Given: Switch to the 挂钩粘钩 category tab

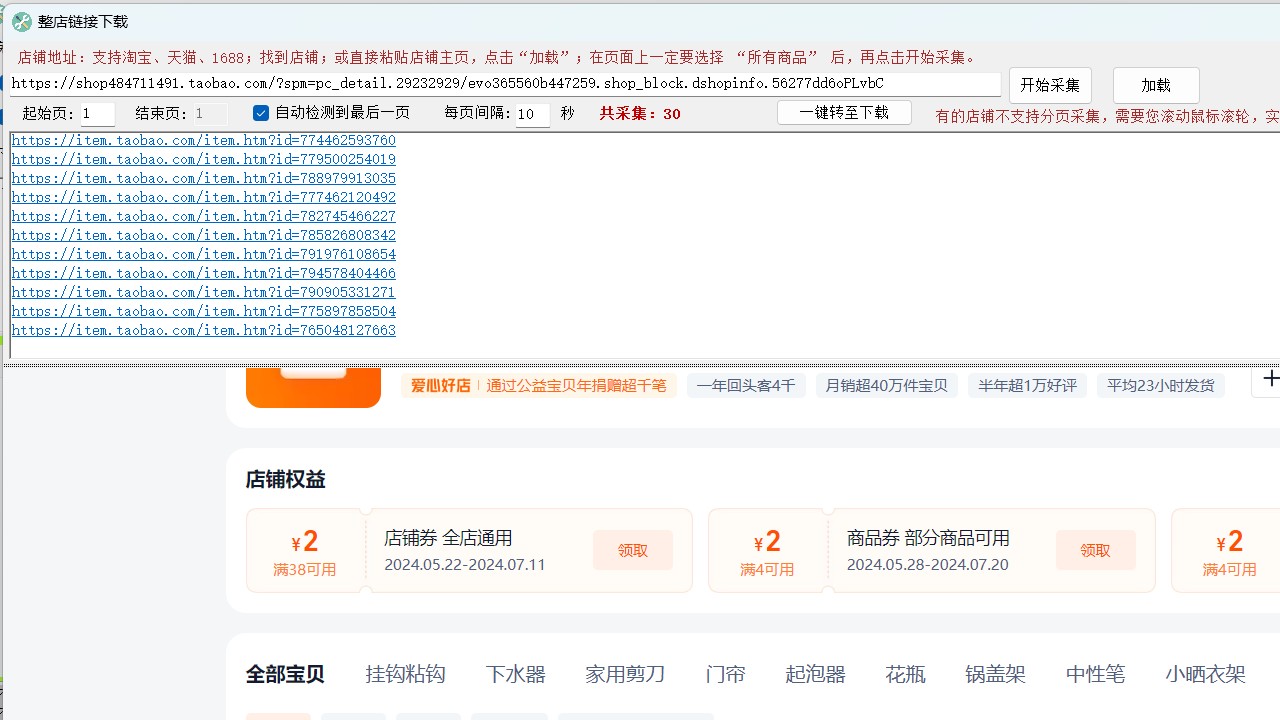Looking at the screenshot, I should coord(405,674).
